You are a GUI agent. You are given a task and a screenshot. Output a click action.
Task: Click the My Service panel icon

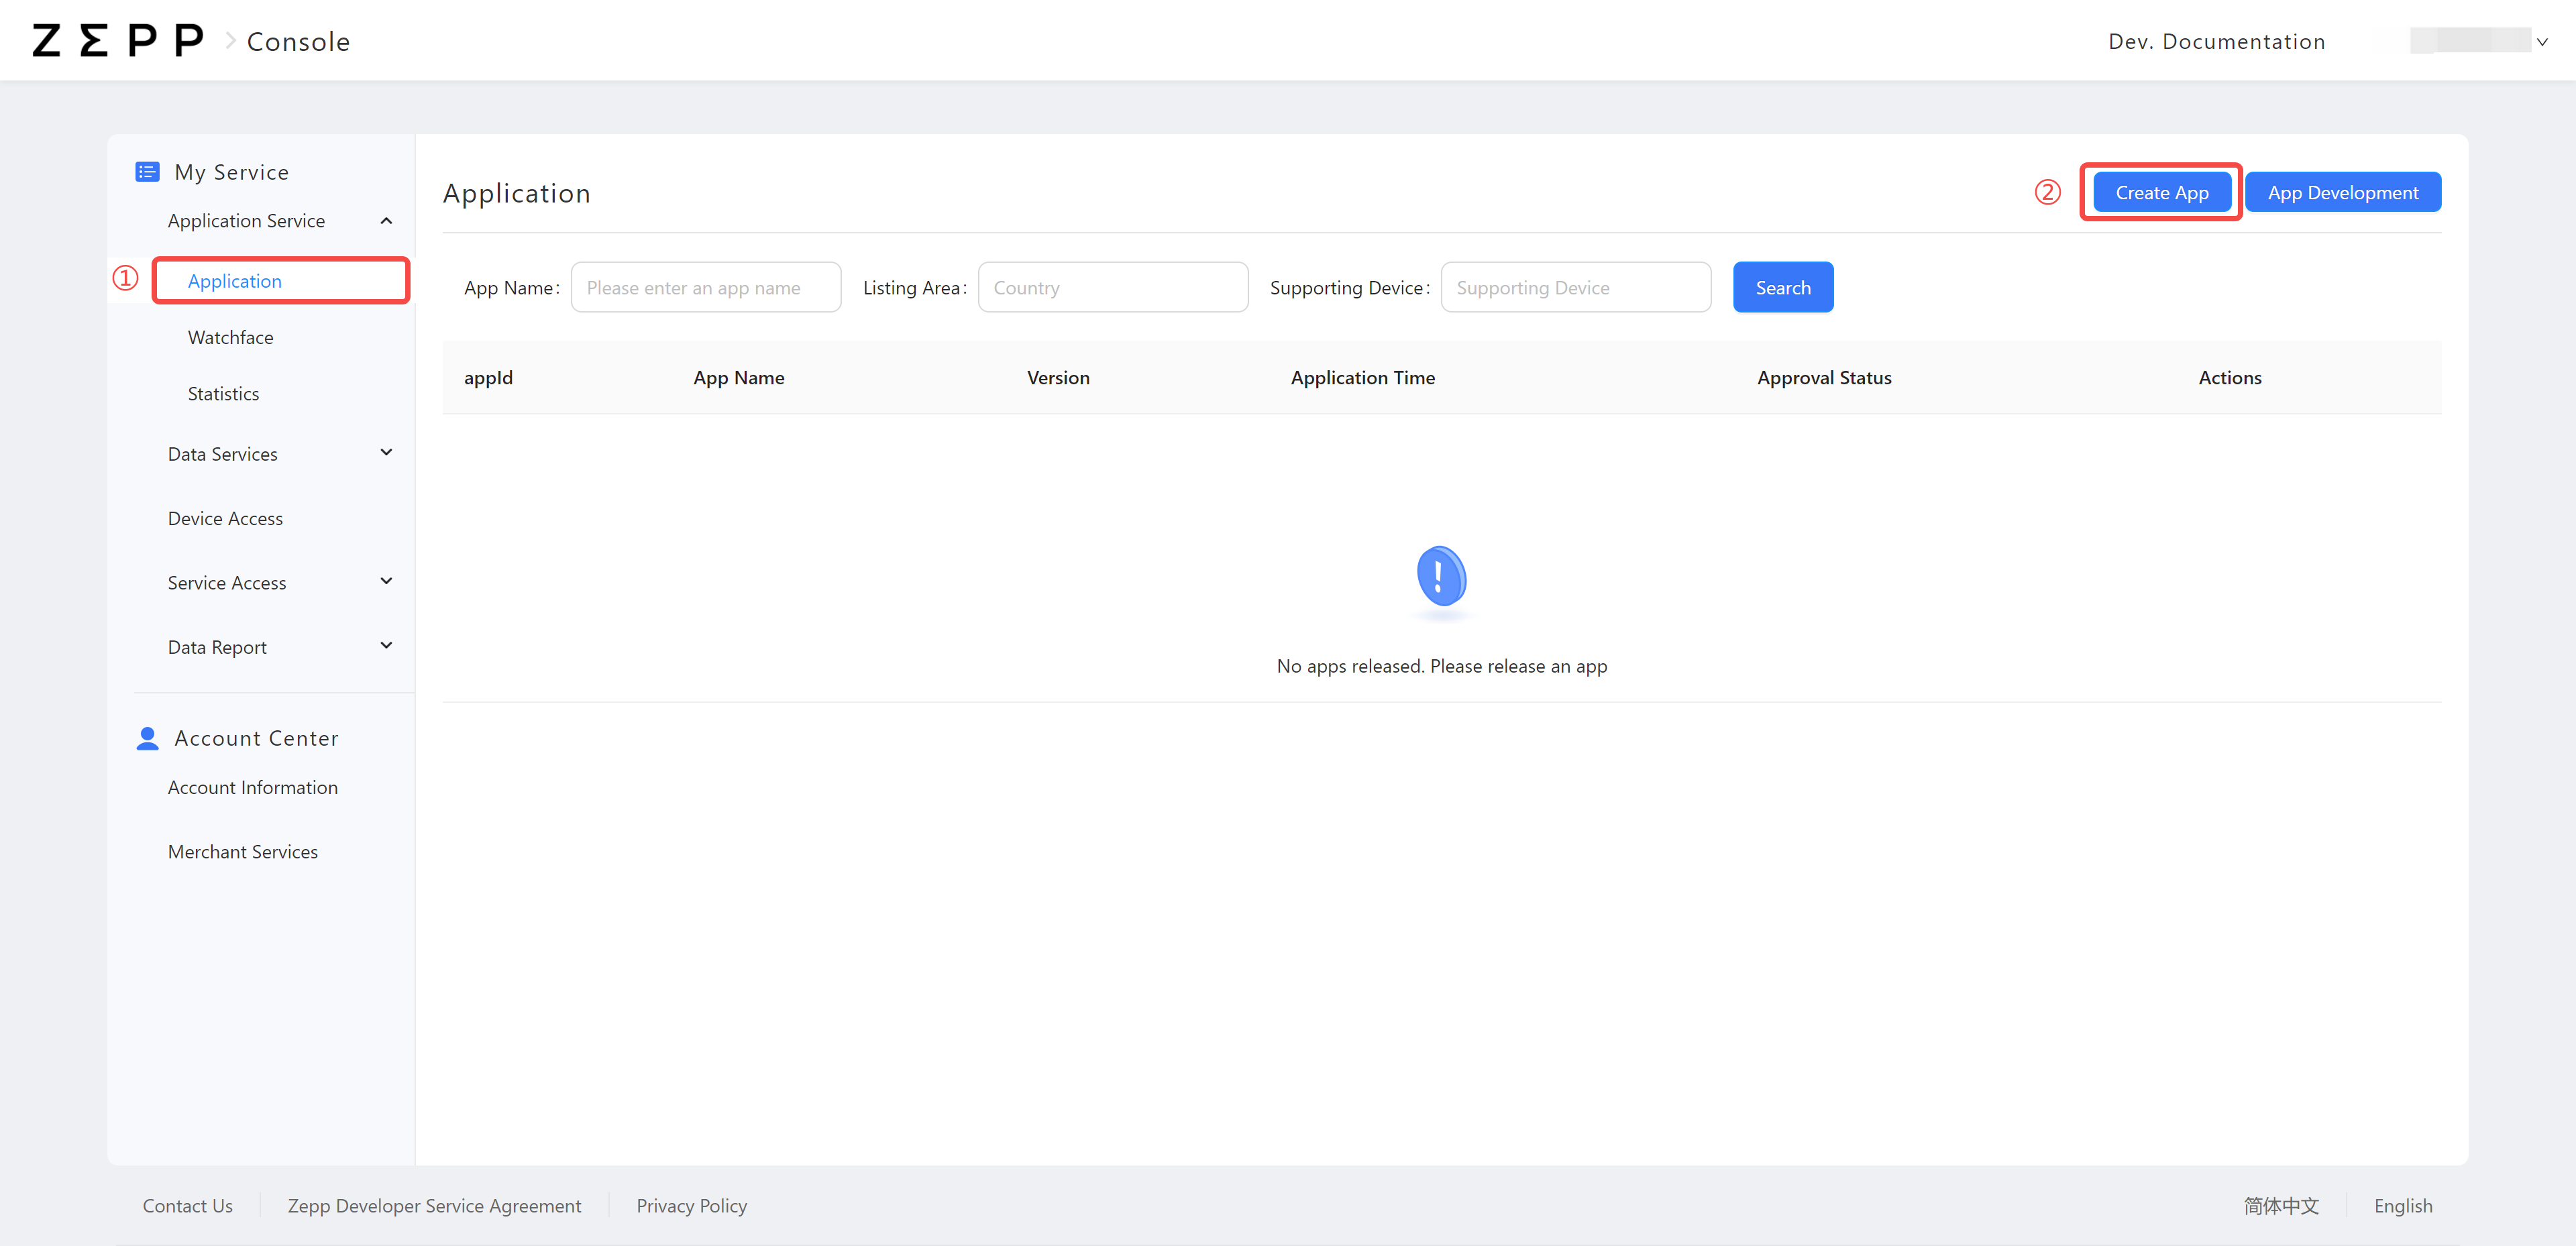click(147, 171)
